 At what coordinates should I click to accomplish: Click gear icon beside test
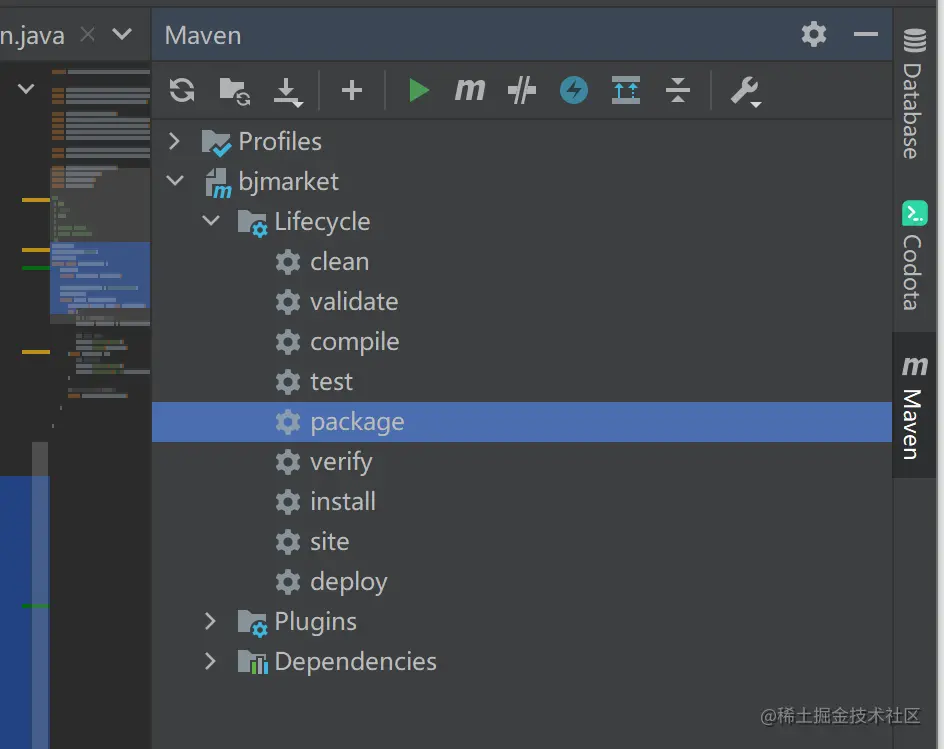pos(288,382)
